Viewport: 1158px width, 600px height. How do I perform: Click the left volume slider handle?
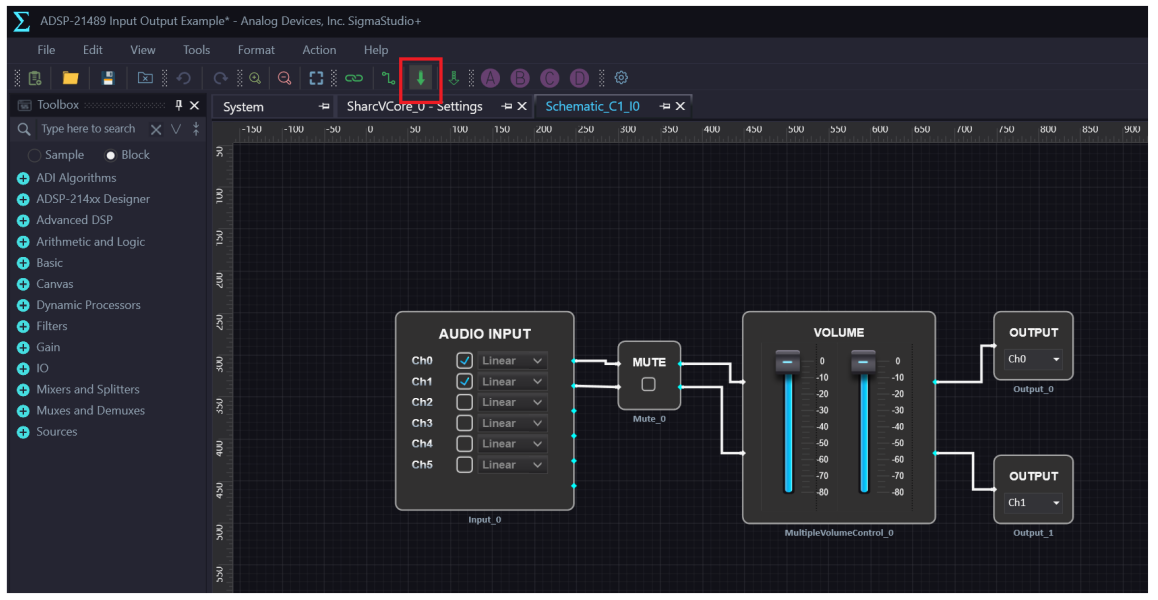(x=787, y=362)
